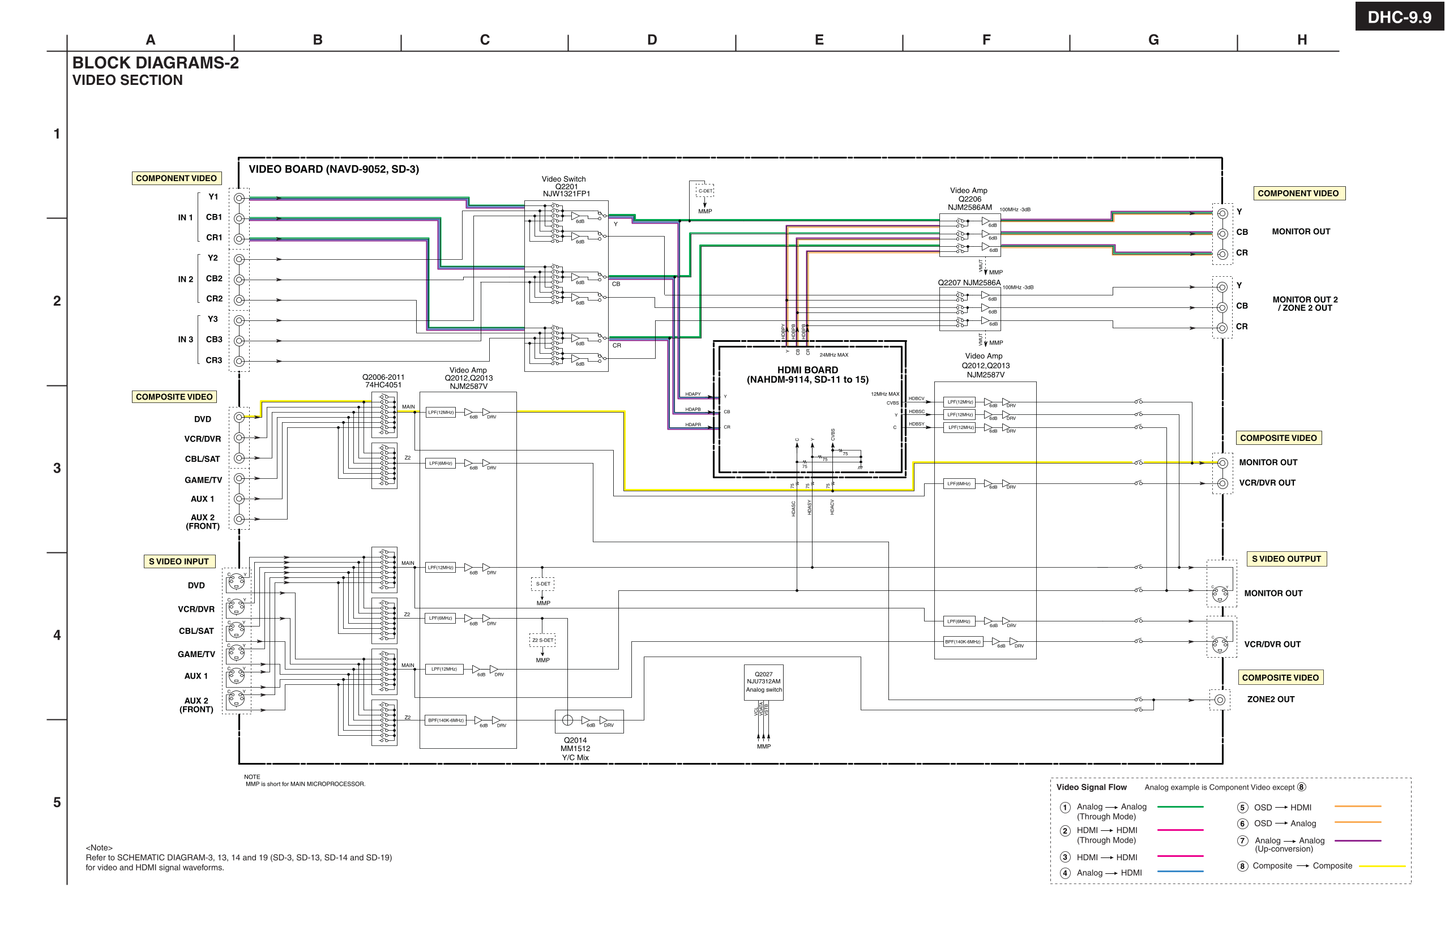Click the Video Signal Flow legend panel
This screenshot has width=1445, height=935.
click(1090, 787)
